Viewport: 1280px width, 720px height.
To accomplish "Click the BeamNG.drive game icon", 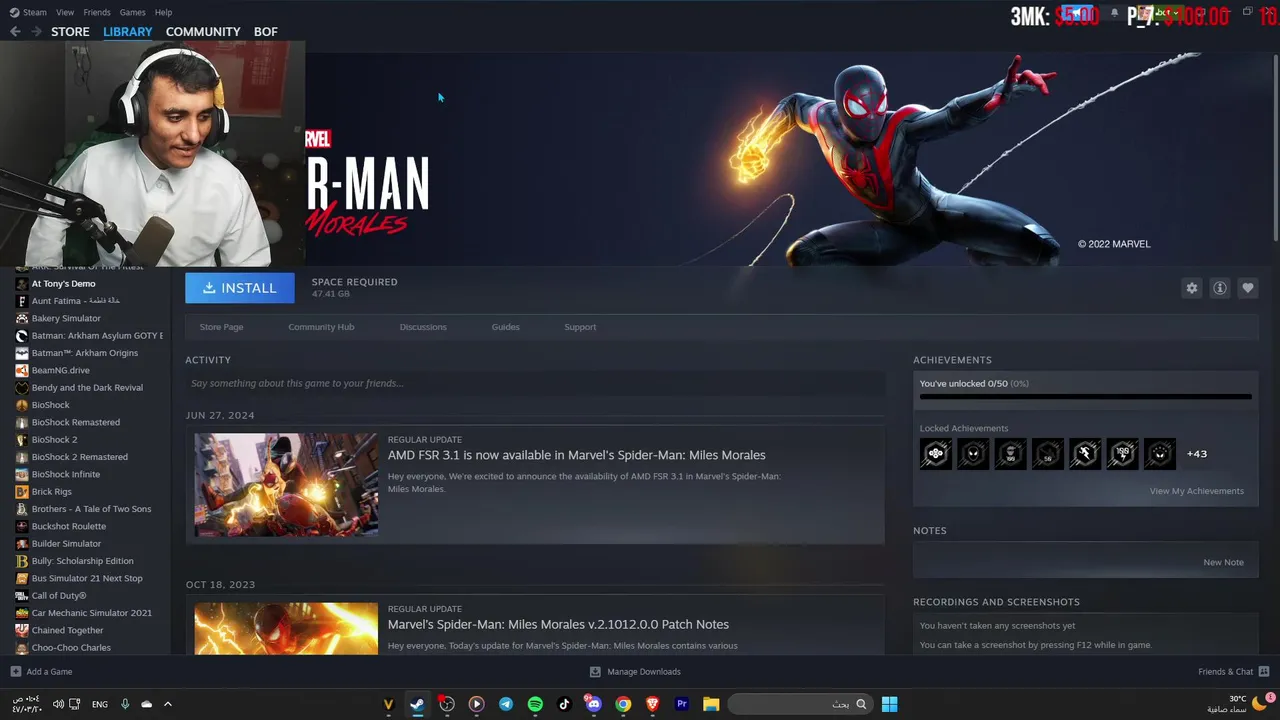I will [22, 370].
